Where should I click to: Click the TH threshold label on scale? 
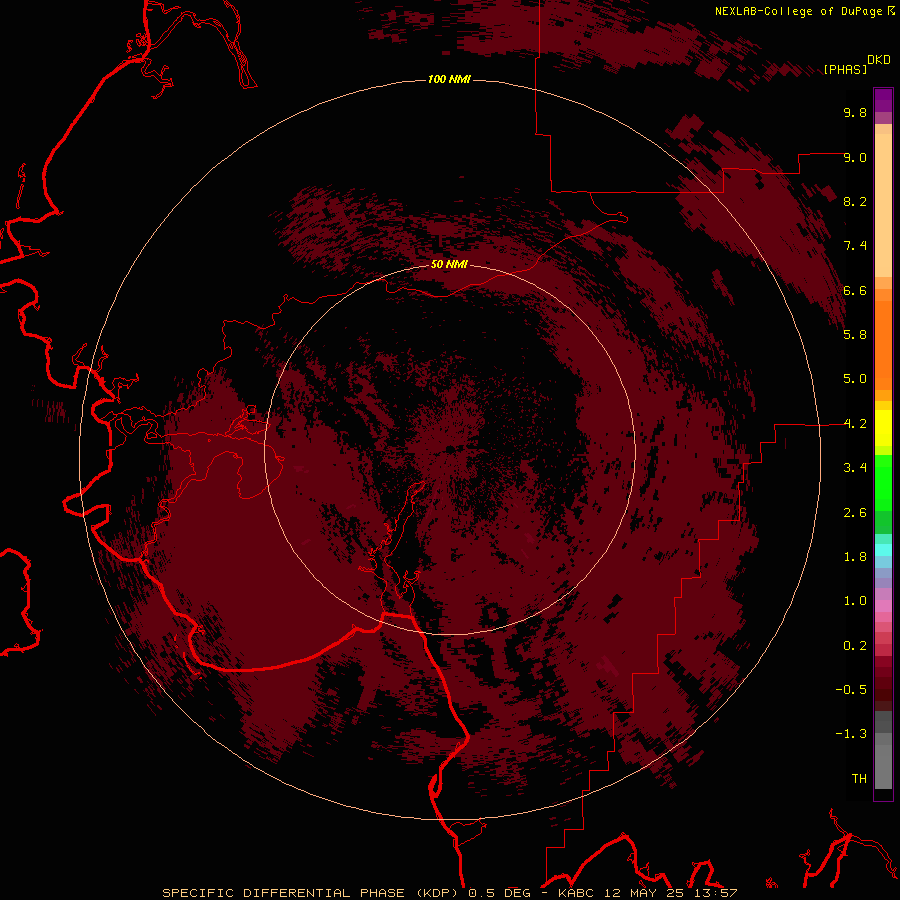pyautogui.click(x=859, y=779)
